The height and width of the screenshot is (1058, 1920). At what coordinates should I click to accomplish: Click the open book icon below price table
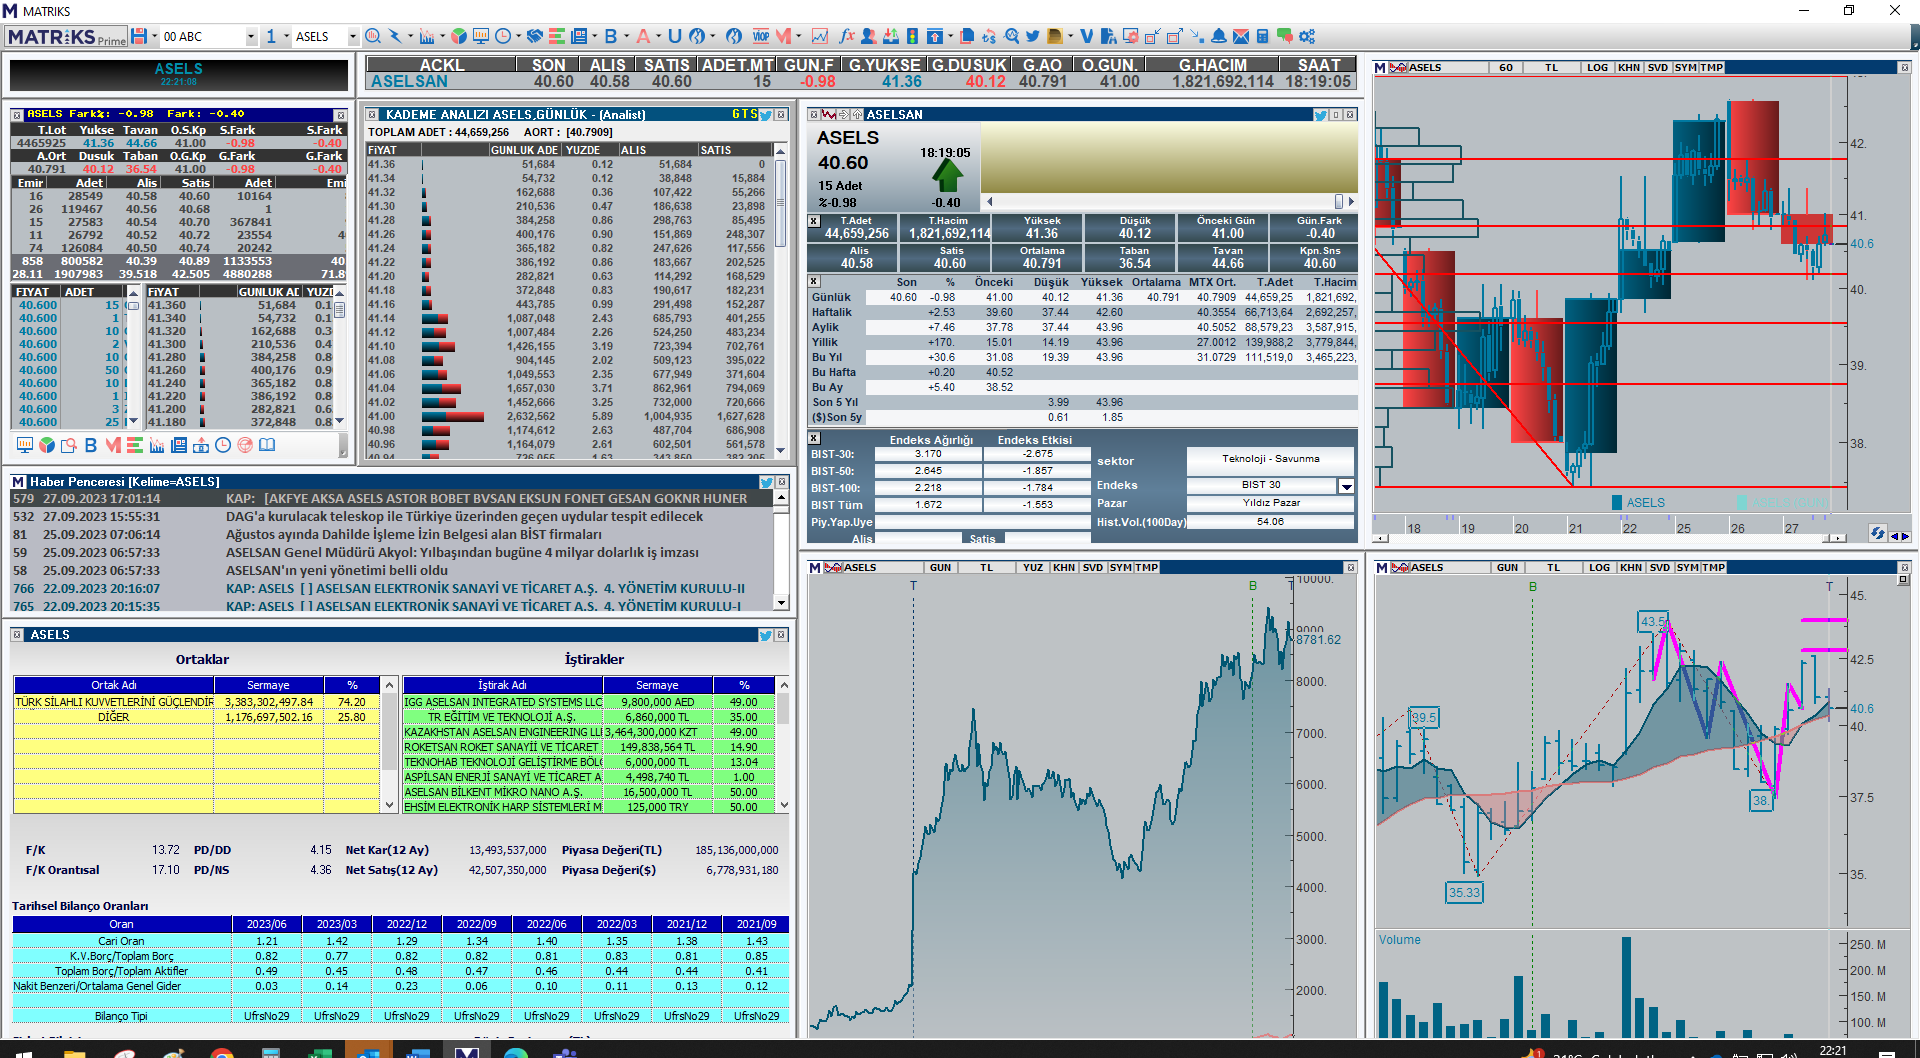(x=267, y=445)
